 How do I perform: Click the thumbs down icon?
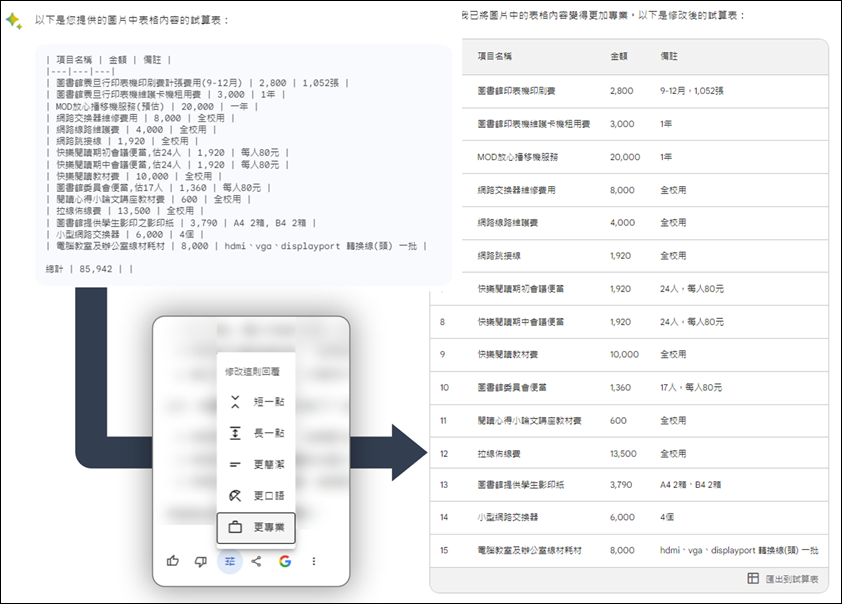(x=201, y=562)
